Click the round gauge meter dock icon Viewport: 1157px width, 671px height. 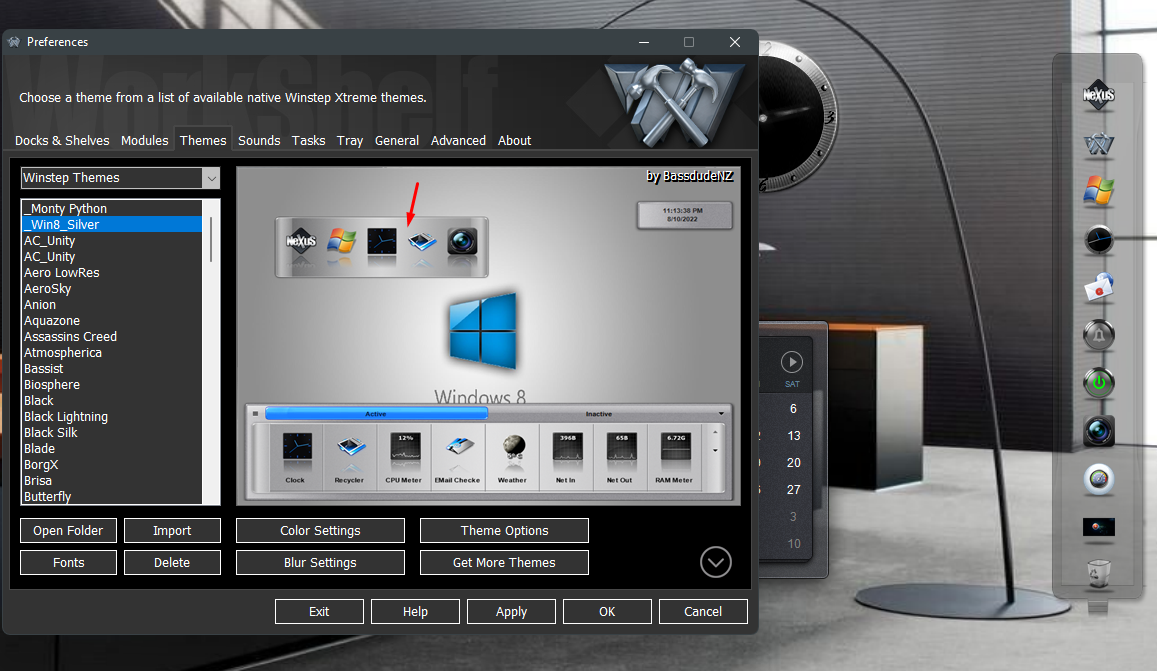point(1098,479)
